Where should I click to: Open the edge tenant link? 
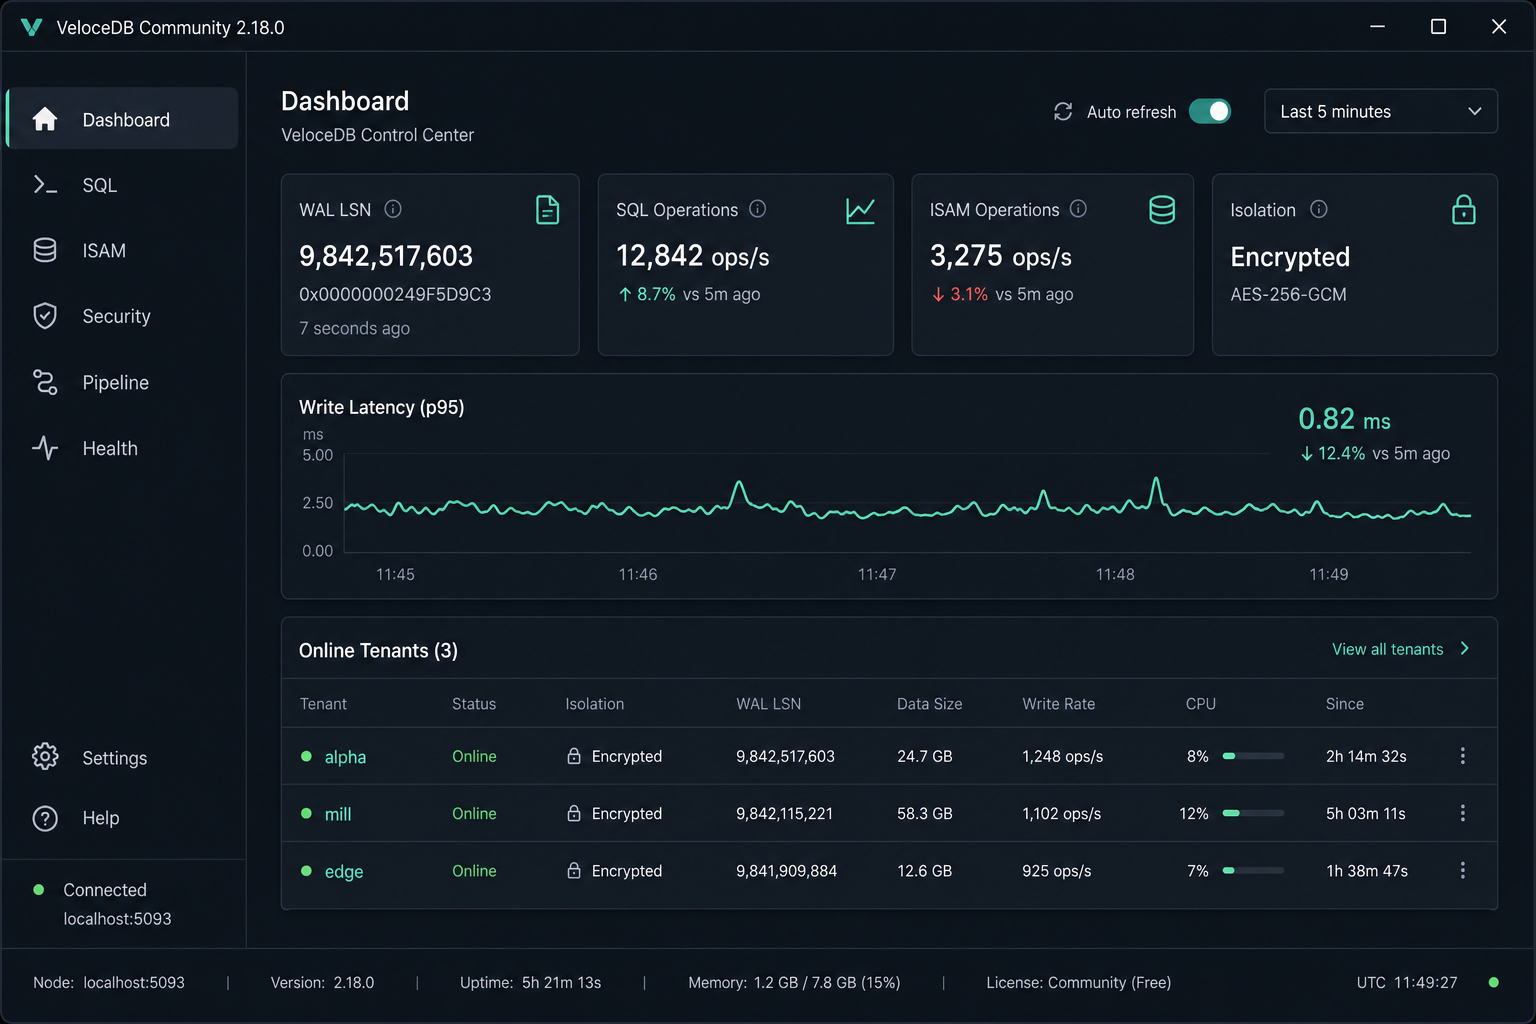click(x=344, y=872)
